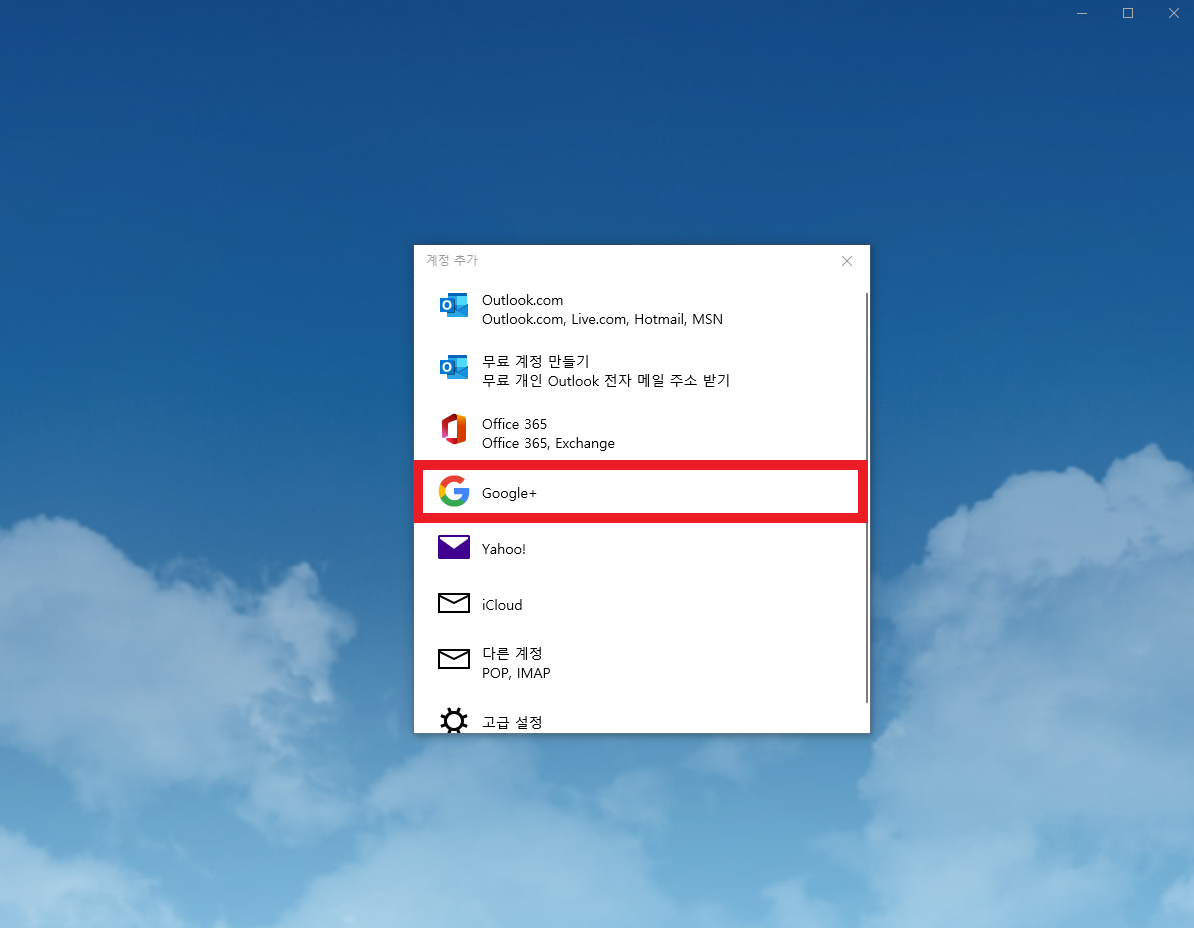Click the purple Yahoo! envelope icon
1194x928 pixels.
(454, 547)
